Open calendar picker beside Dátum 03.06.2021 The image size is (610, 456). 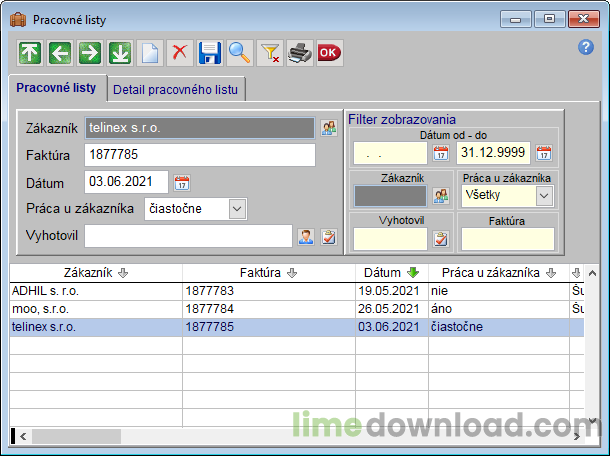pyautogui.click(x=182, y=183)
